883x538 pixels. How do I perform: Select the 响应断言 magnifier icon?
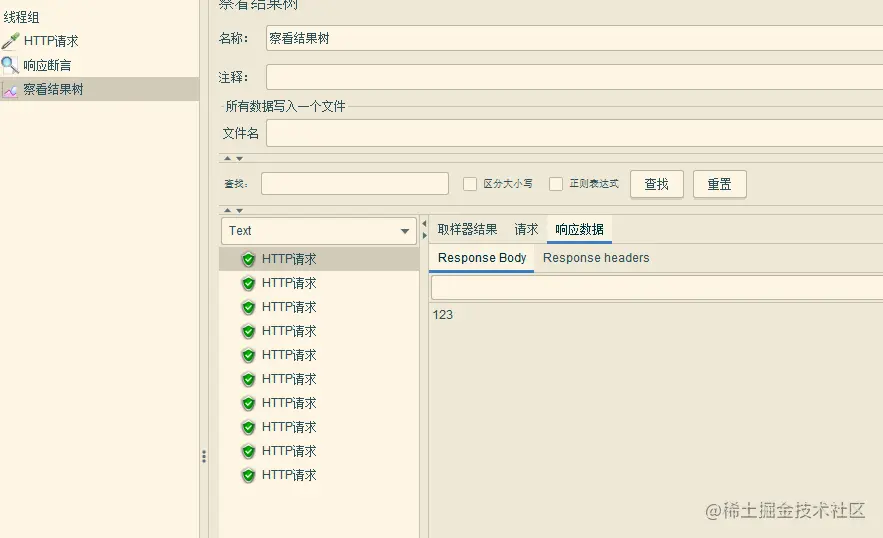[x=10, y=65]
